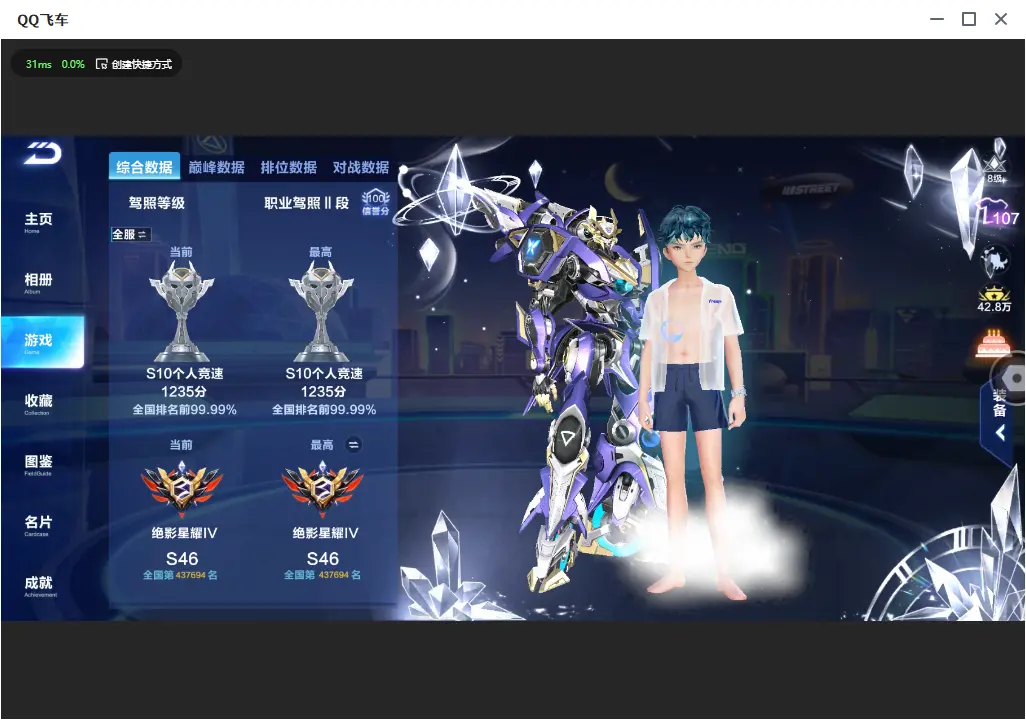Click the highest 绝影星耀IV rank emblem

[x=323, y=488]
